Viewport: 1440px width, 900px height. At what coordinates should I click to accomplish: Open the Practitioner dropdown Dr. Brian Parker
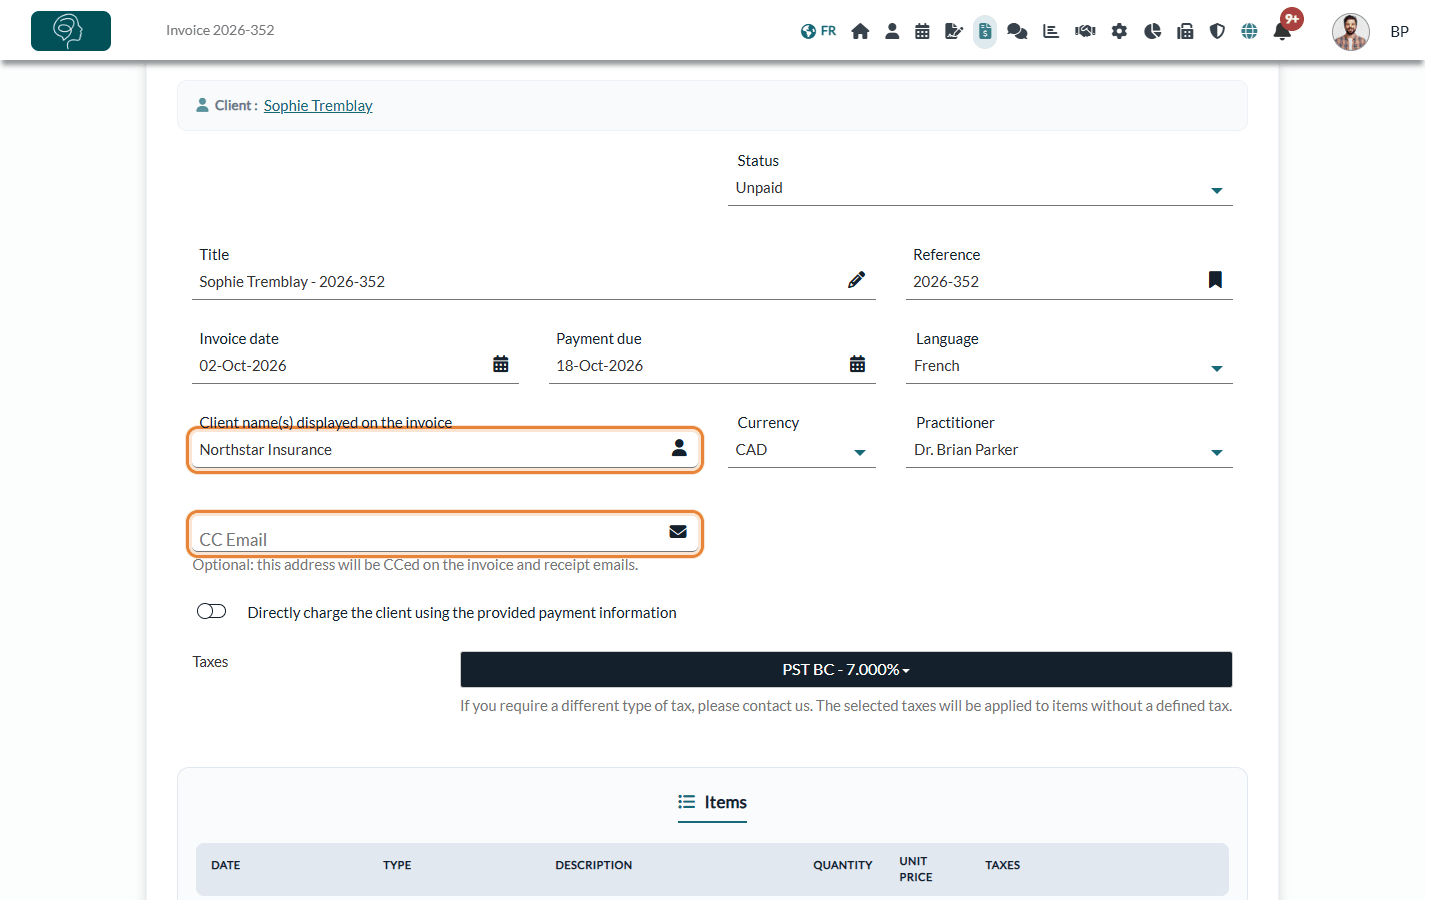point(1069,450)
